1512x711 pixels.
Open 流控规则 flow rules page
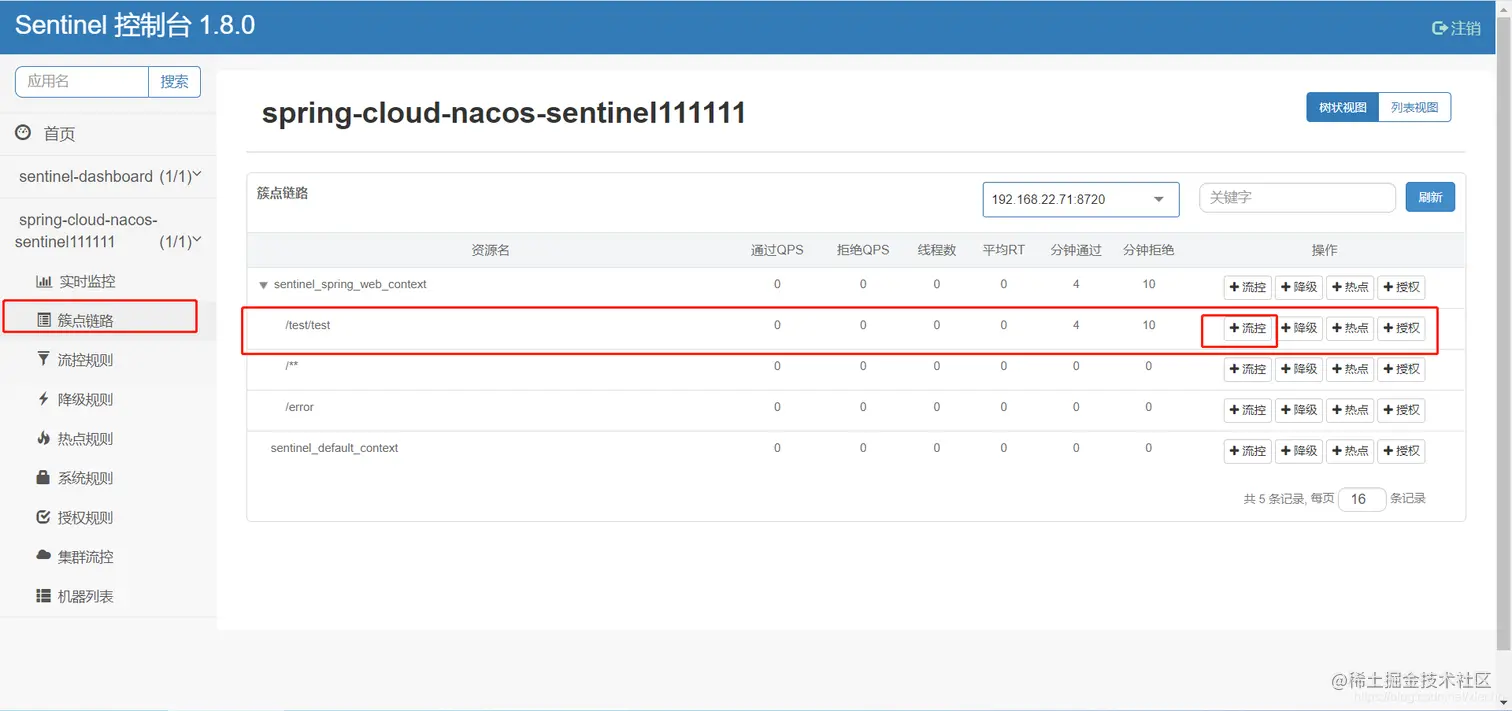click(x=85, y=360)
